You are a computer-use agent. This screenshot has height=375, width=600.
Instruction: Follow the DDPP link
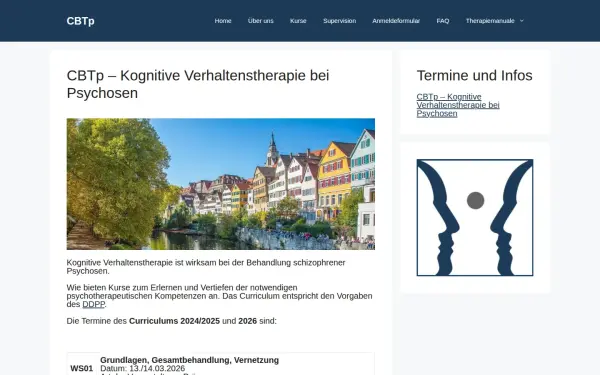(93, 305)
